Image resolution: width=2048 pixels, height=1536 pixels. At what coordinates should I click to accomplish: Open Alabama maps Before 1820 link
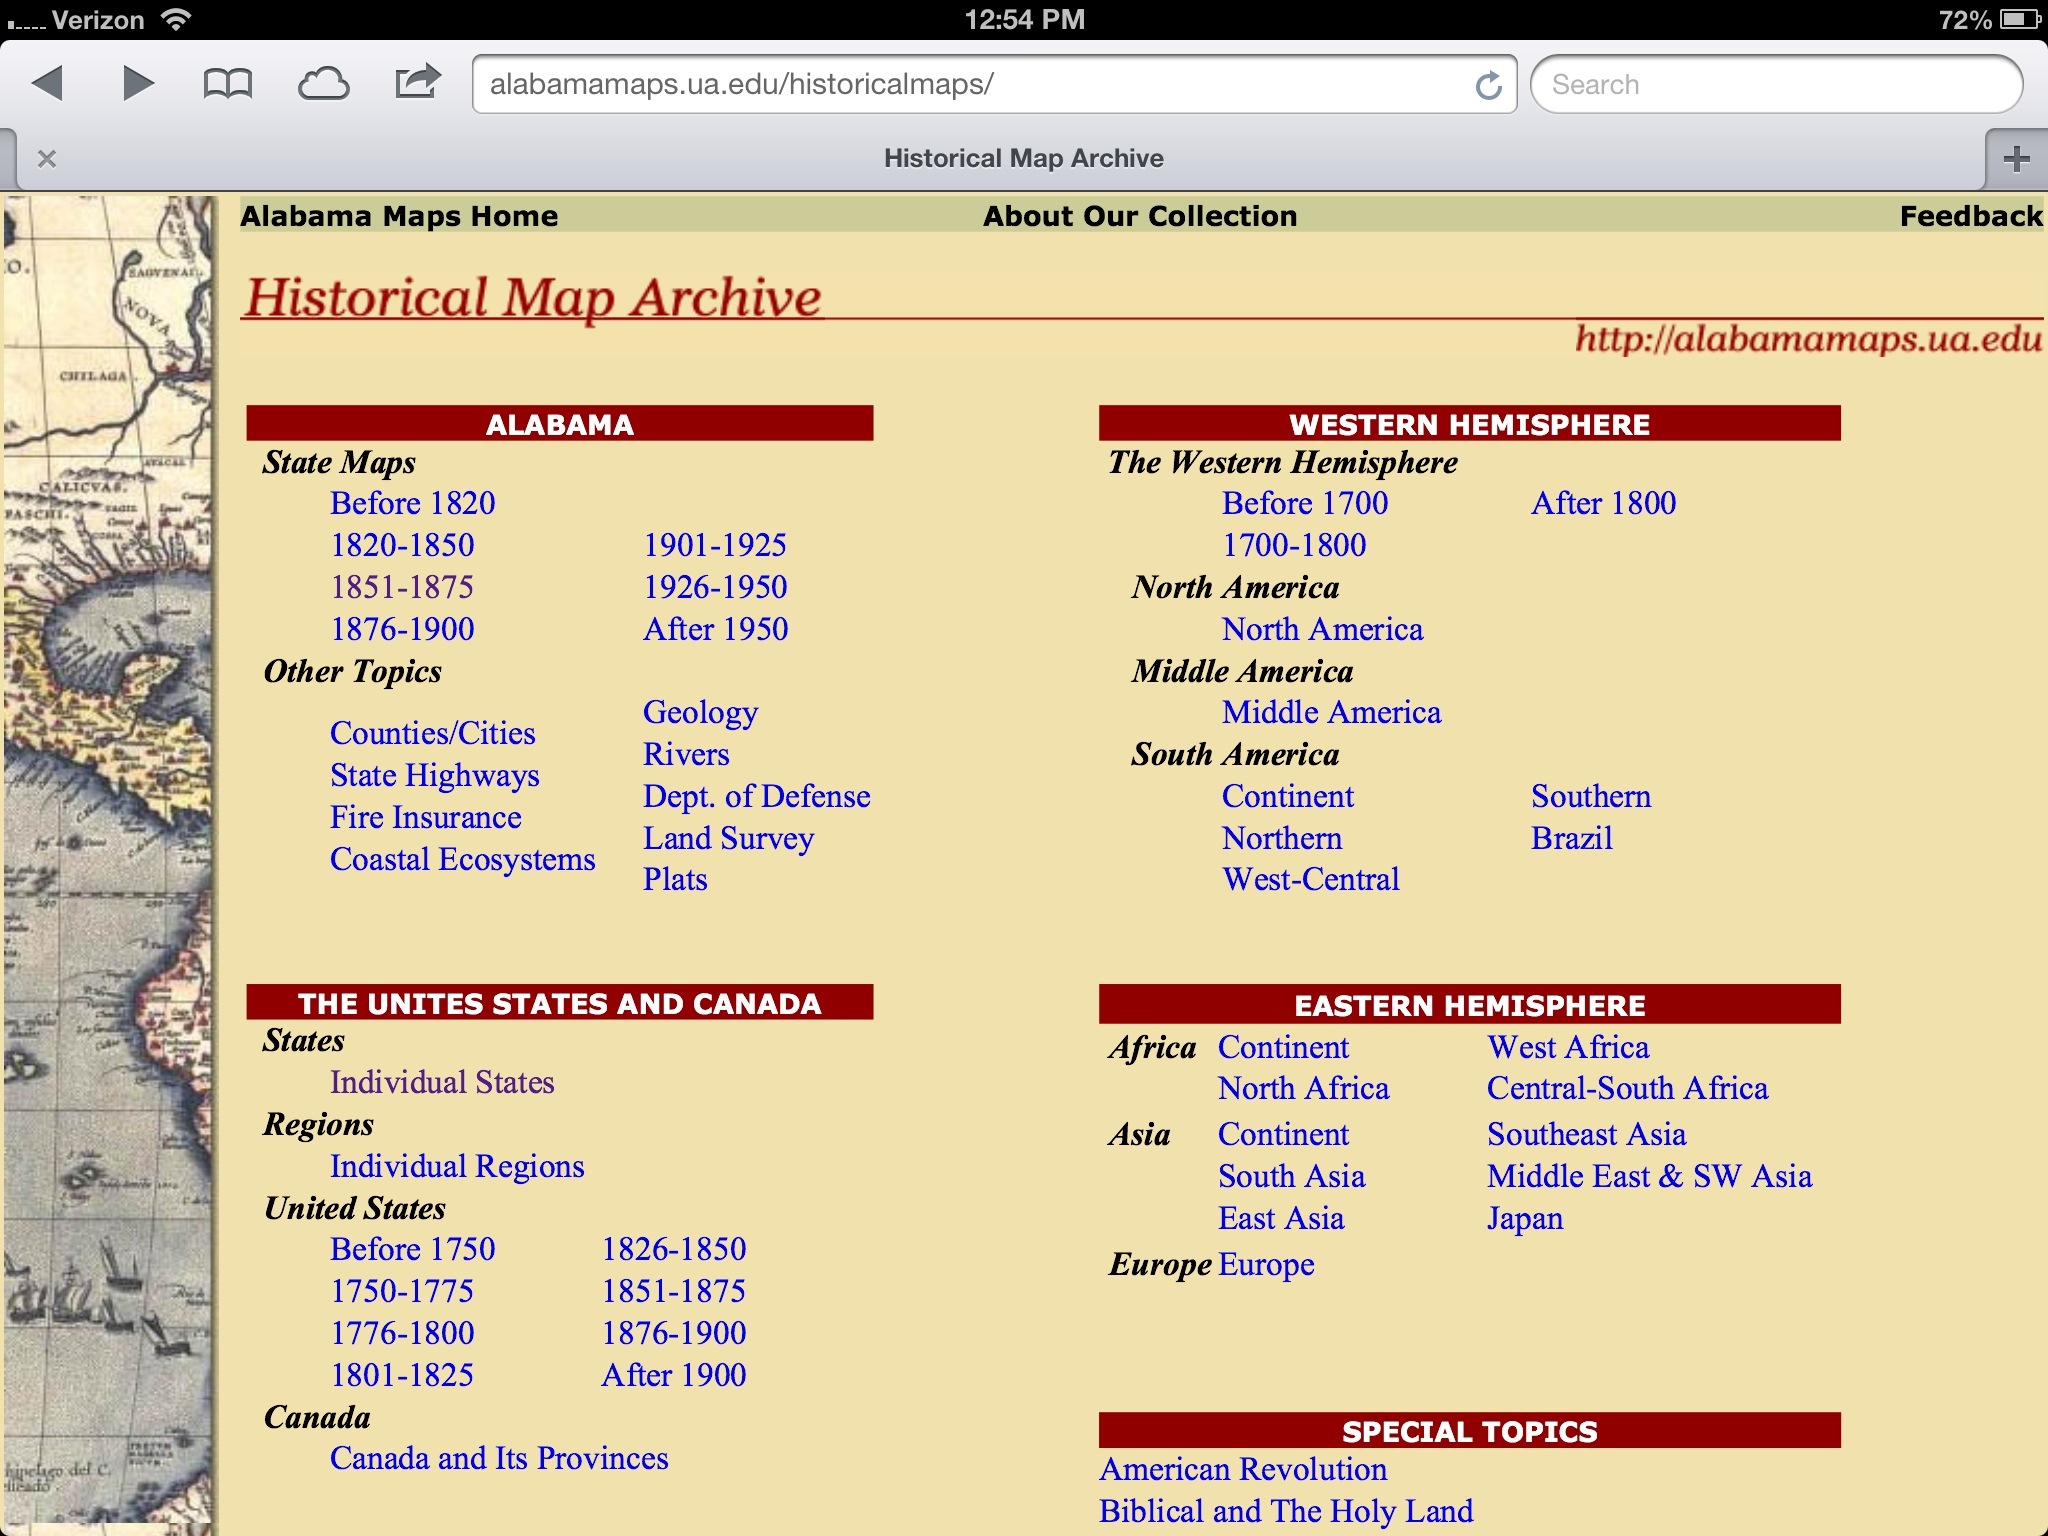pyautogui.click(x=412, y=503)
